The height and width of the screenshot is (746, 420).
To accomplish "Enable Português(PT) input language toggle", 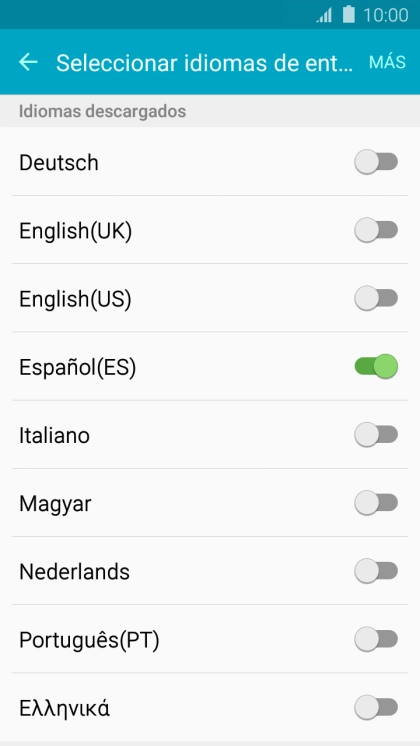I will 376,639.
